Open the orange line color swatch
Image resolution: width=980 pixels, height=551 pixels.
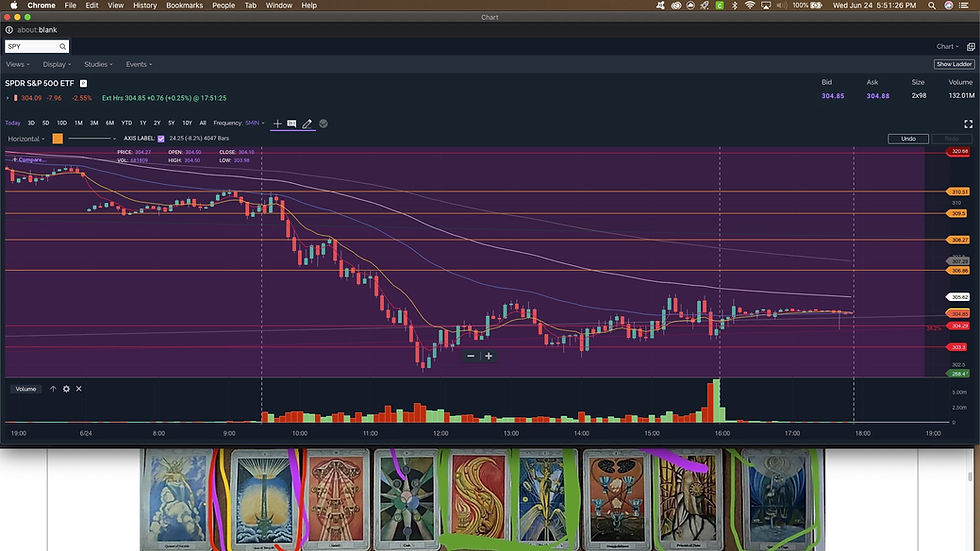tap(58, 139)
